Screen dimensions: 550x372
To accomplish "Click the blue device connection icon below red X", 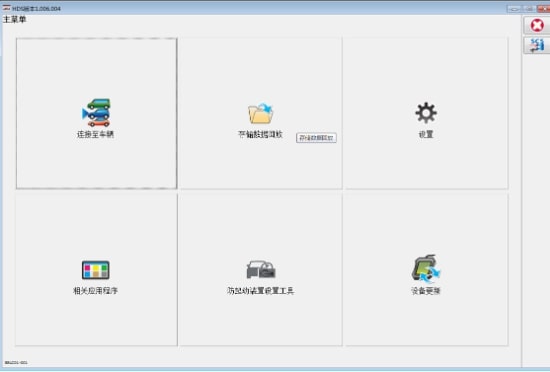I will click(x=537, y=46).
